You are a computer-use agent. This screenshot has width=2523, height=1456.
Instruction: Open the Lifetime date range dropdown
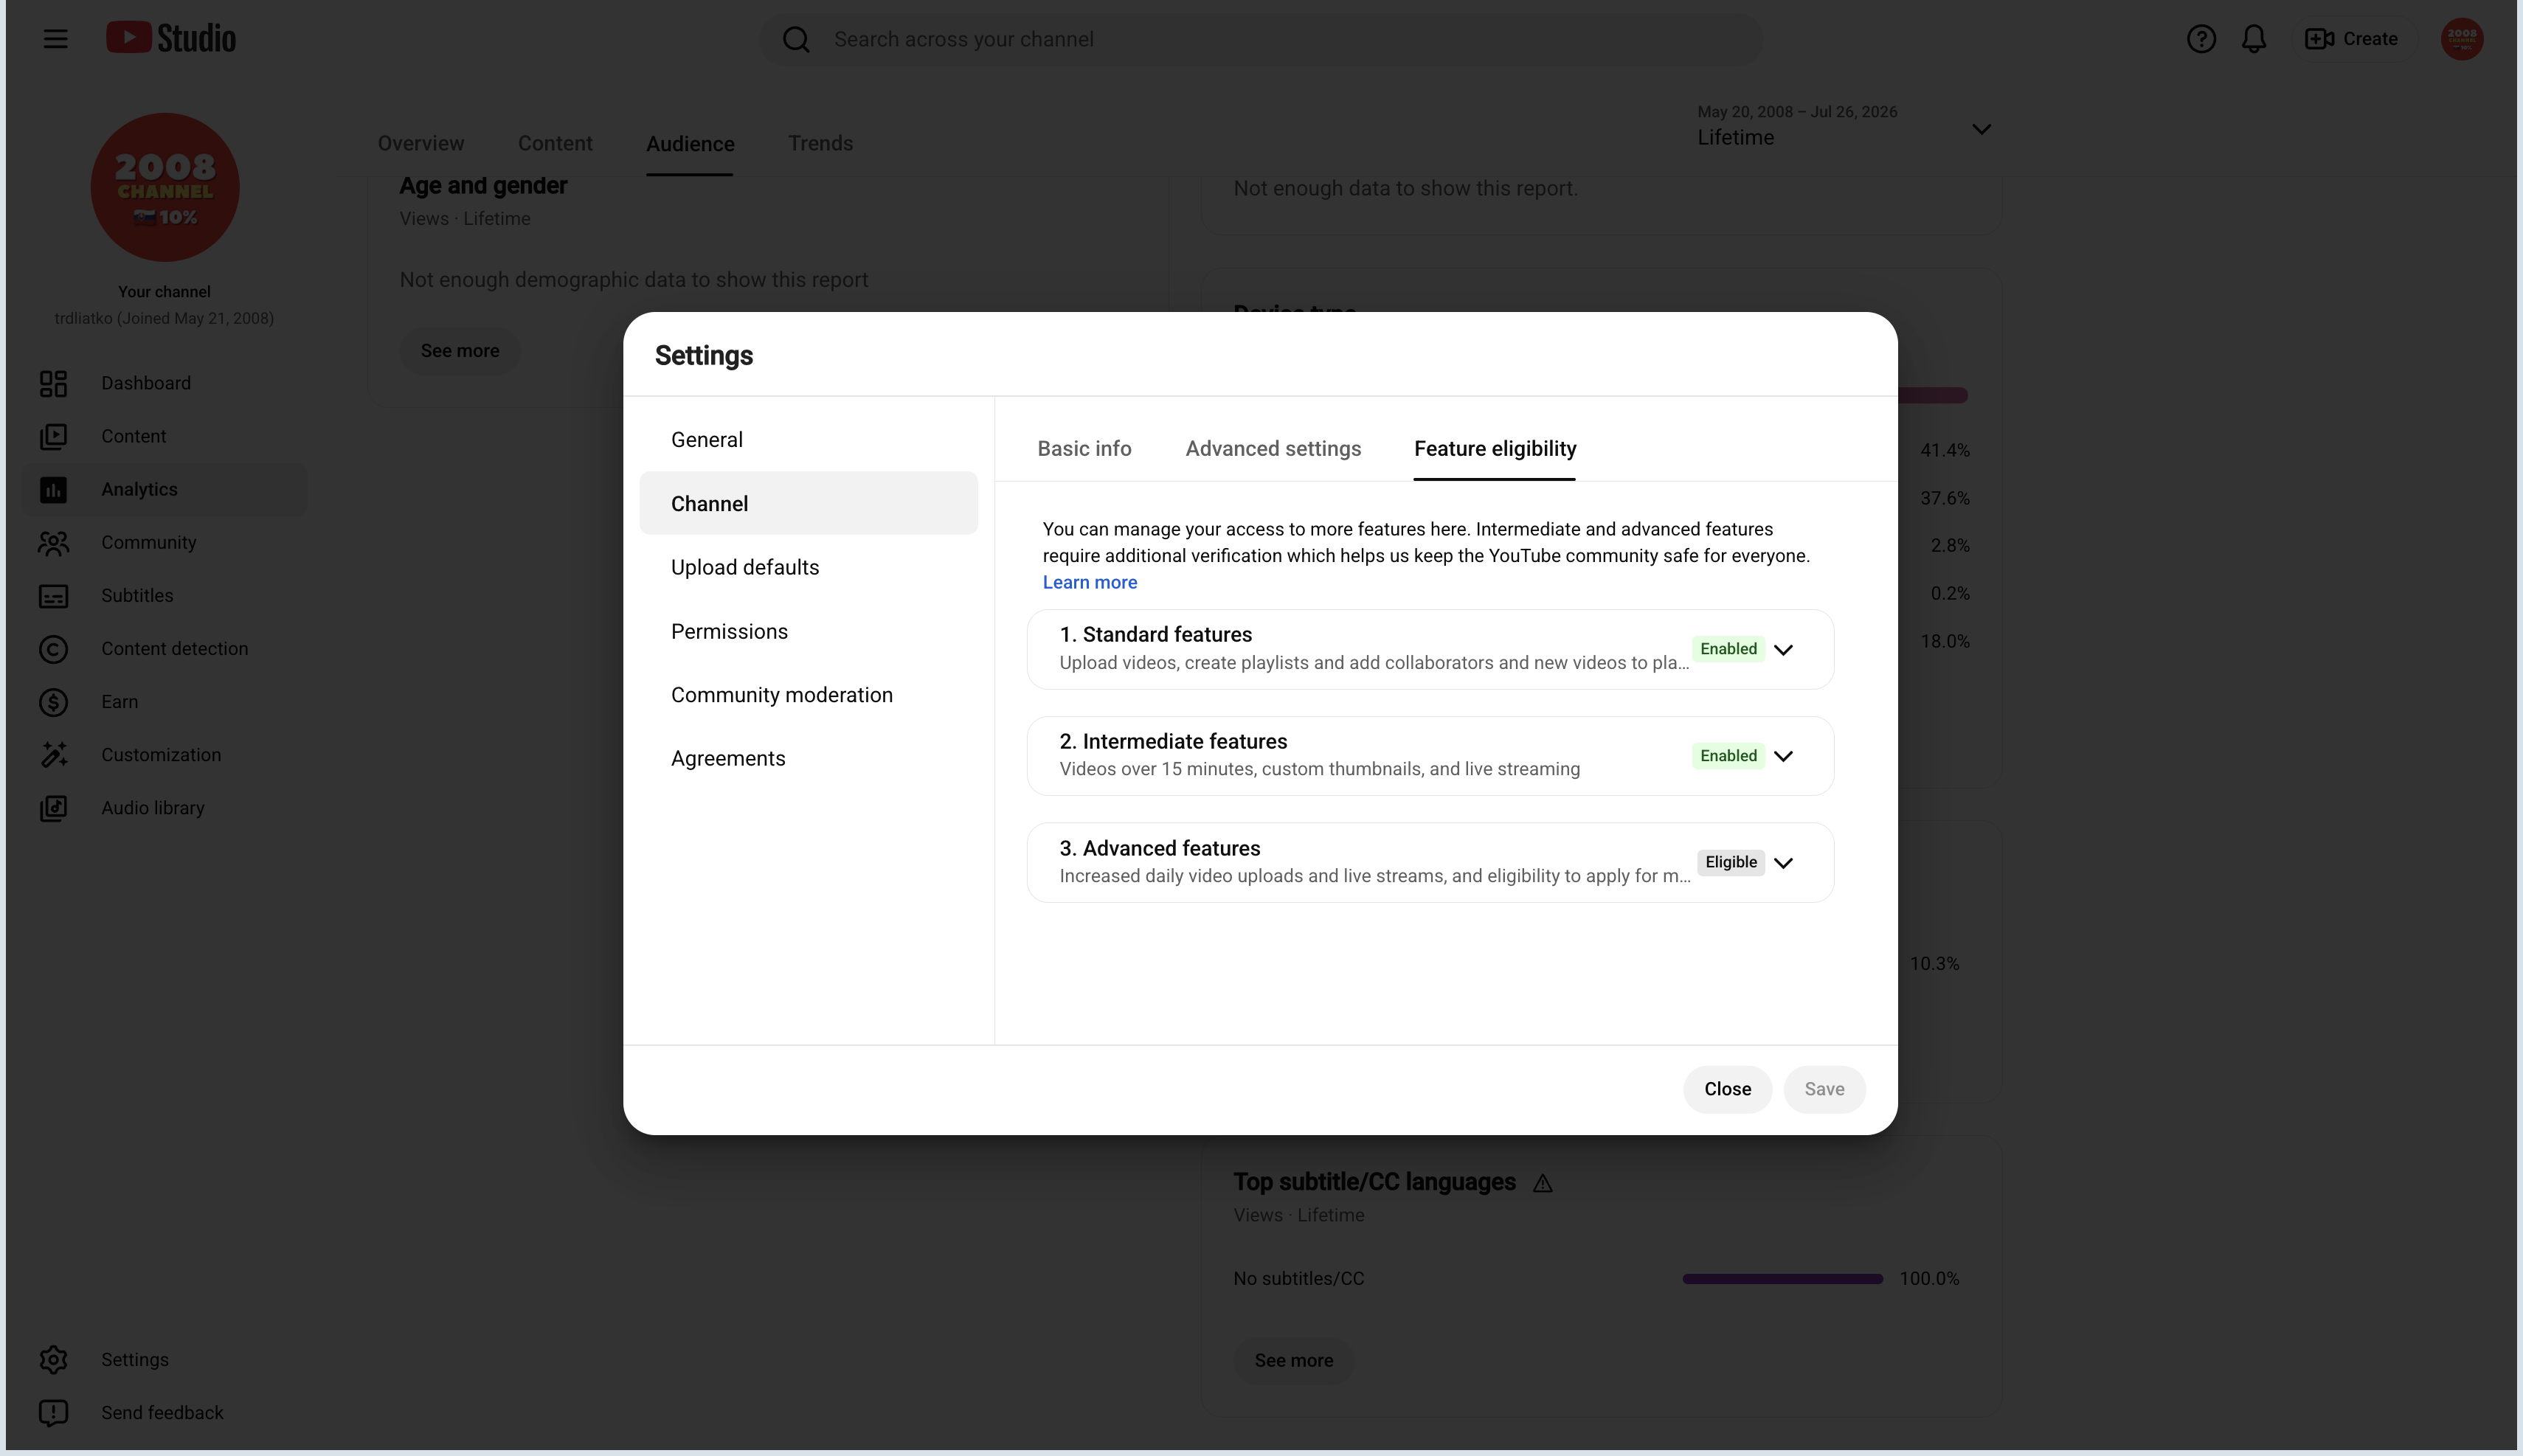[1844, 127]
